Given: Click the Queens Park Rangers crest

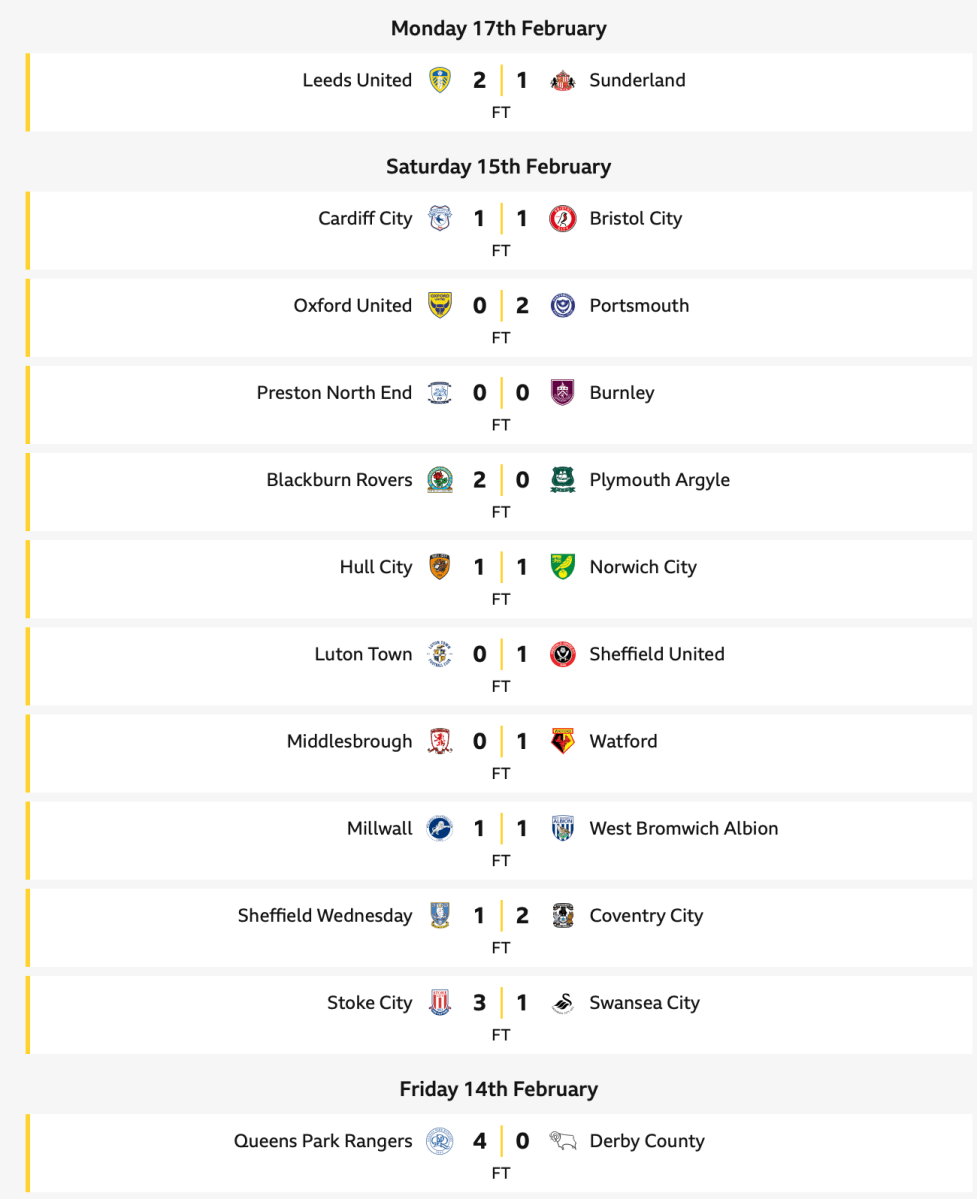Looking at the screenshot, I should click(x=440, y=1141).
